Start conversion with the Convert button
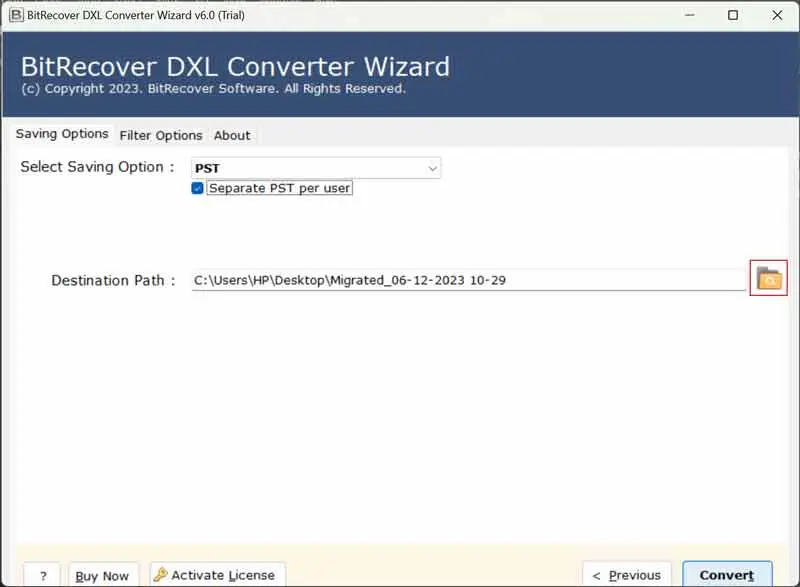This screenshot has height=587, width=800. pyautogui.click(x=727, y=575)
